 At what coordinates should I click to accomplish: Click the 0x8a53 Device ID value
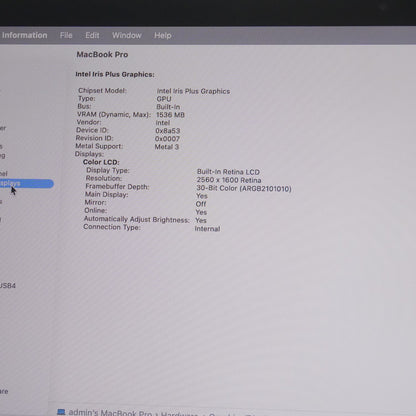(x=167, y=131)
